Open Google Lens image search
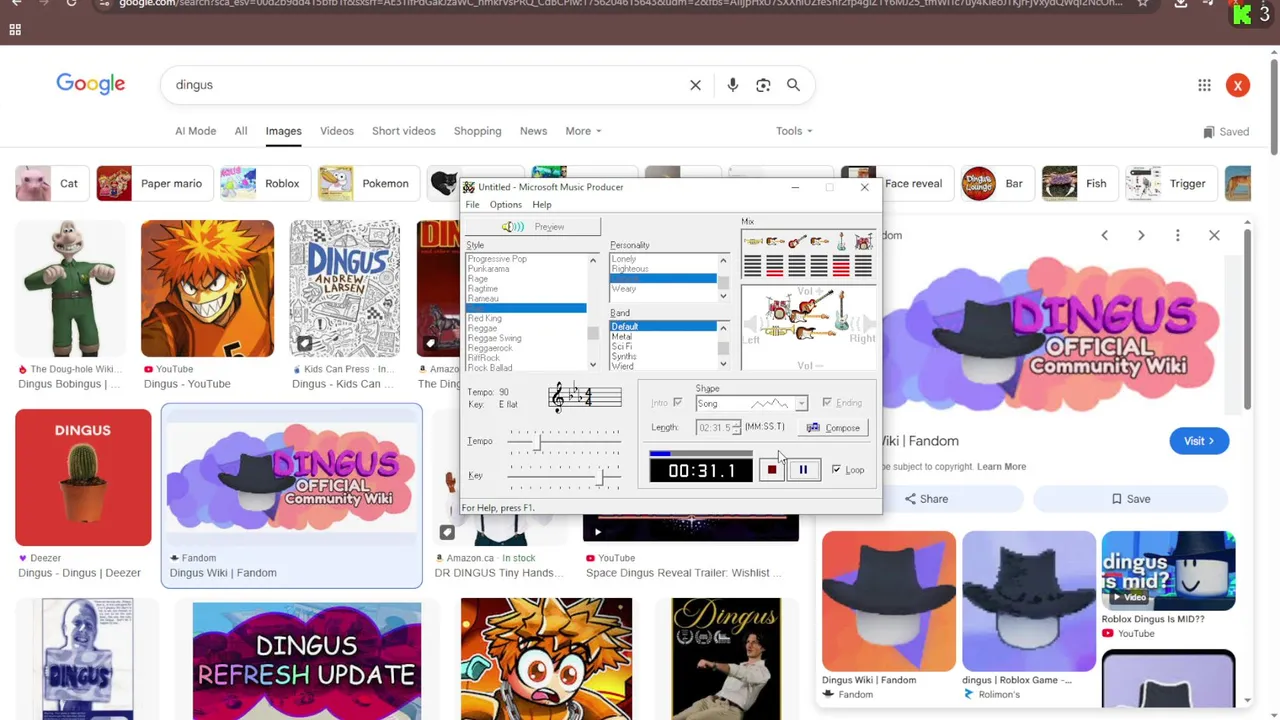This screenshot has width=1280, height=720. pyautogui.click(x=763, y=85)
